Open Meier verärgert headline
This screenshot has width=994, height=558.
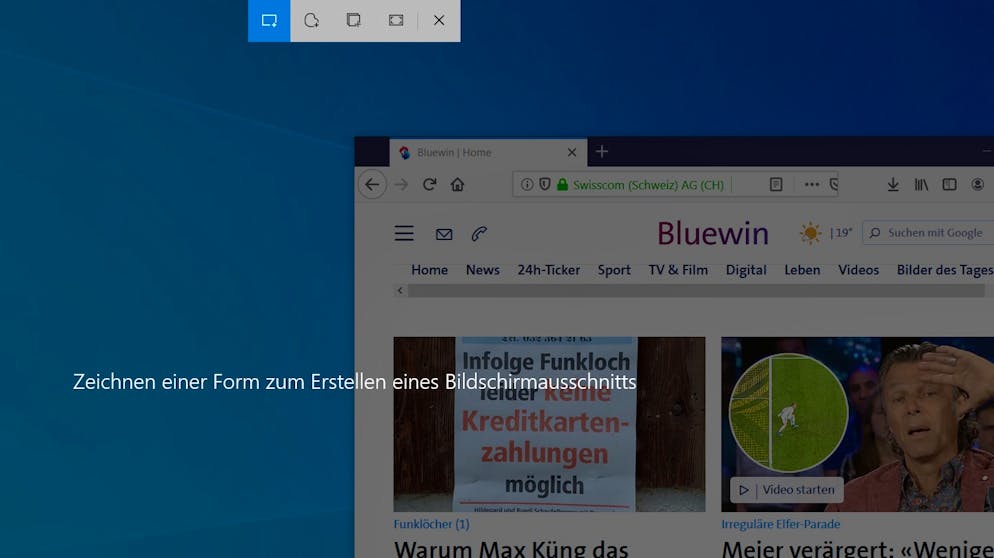(857, 548)
